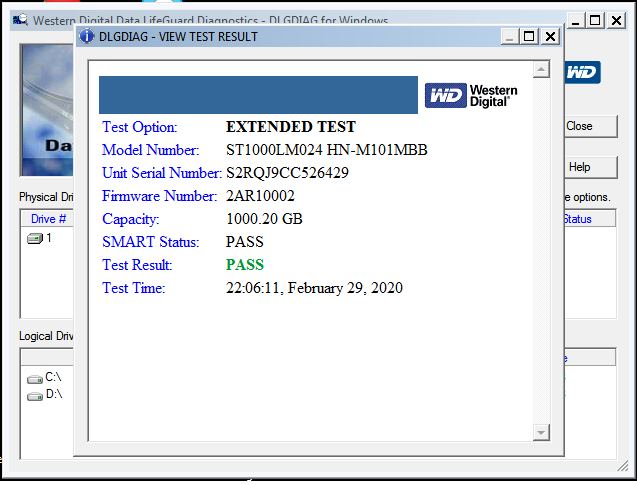Viewport: 637px width, 484px height.
Task: Click the blue banner in the report header
Action: 258,95
